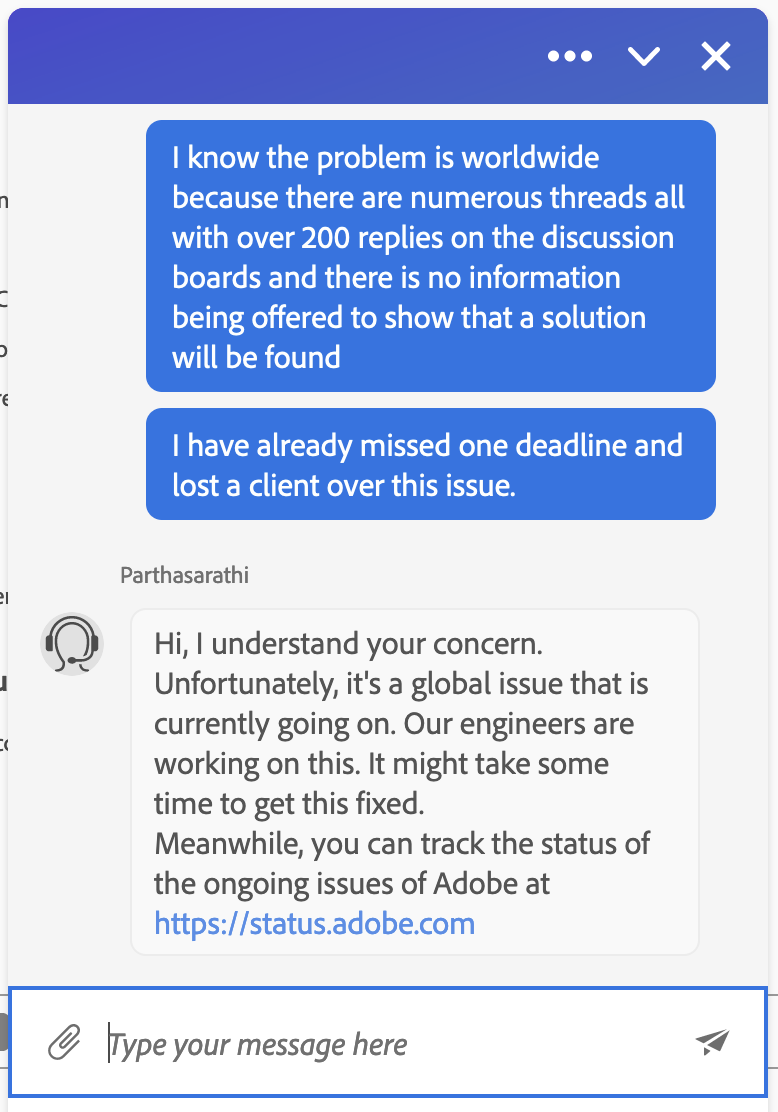Click the agent name Parthasarathi
778x1112 pixels.
click(x=184, y=575)
